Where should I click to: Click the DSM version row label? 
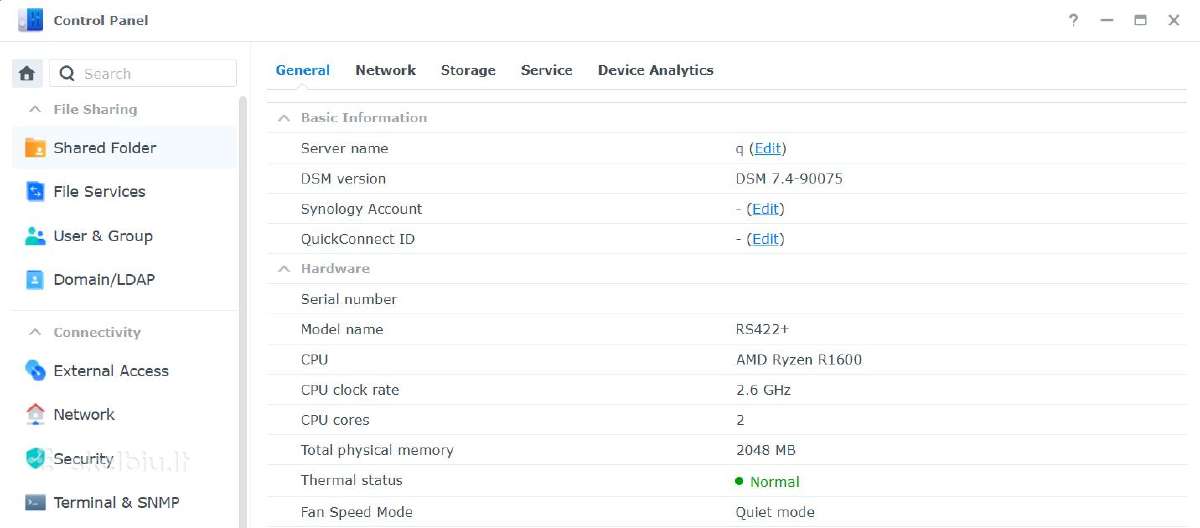click(343, 179)
